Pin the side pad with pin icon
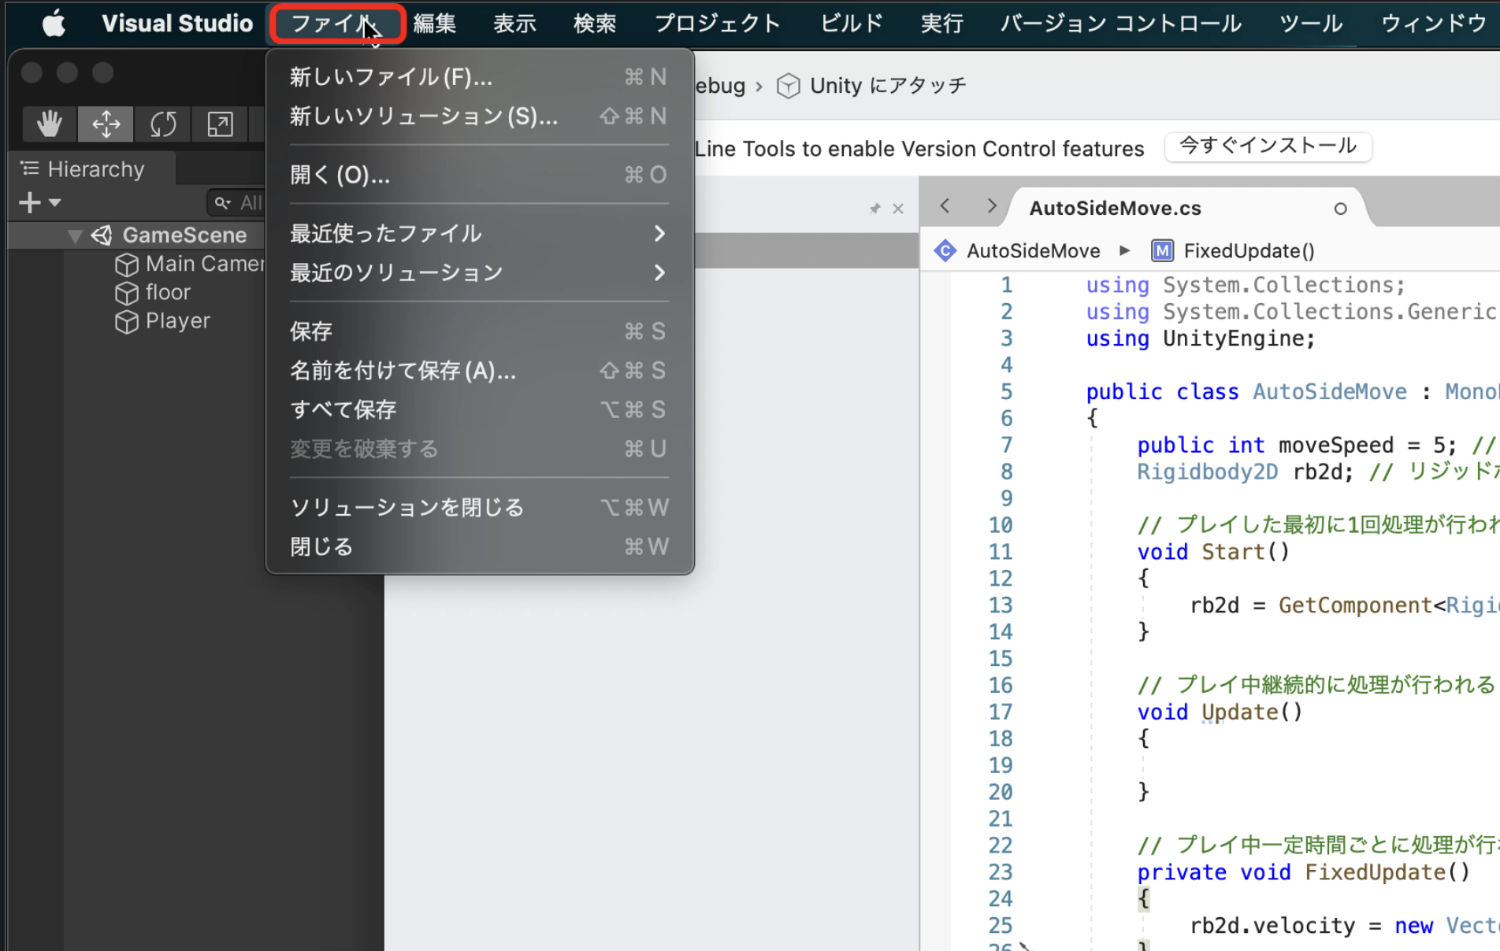Viewport: 1500px width, 951px height. 875,208
